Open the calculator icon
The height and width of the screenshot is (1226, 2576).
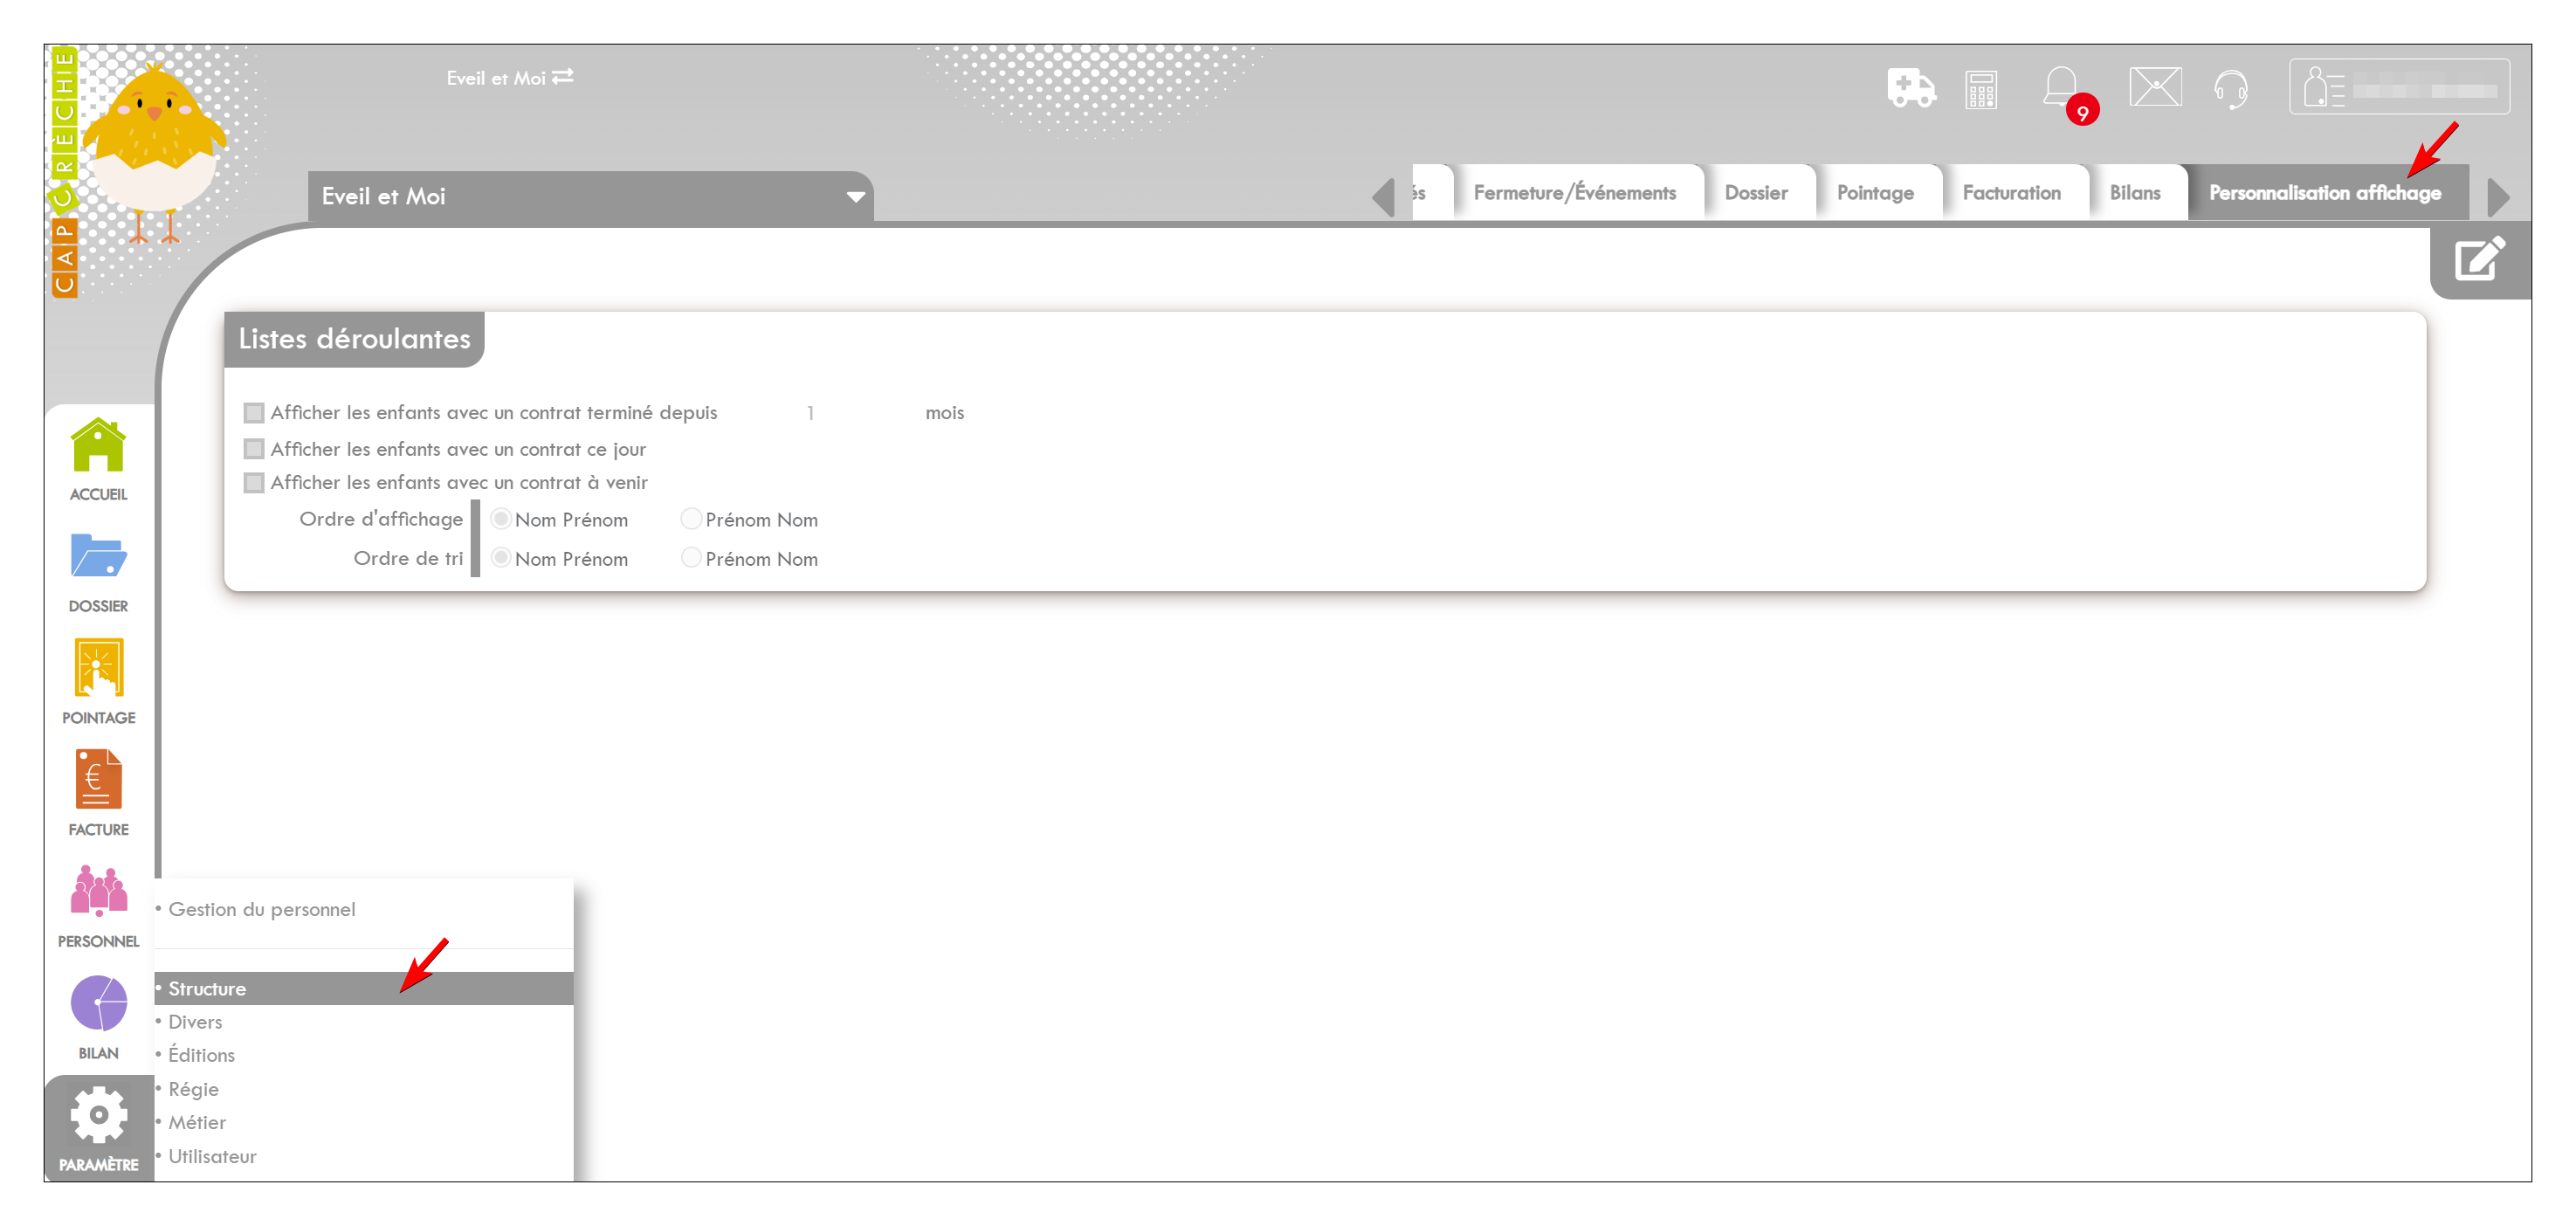point(1981,90)
